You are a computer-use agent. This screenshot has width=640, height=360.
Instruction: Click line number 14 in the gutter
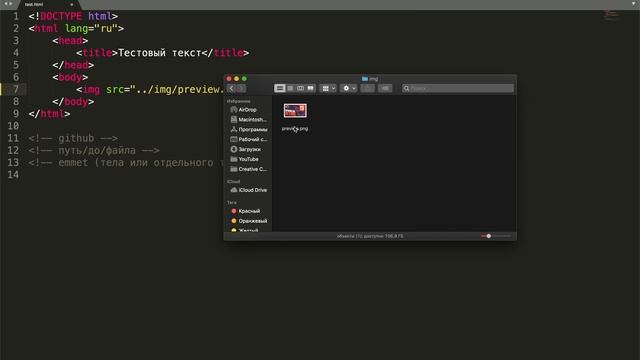click(x=13, y=175)
